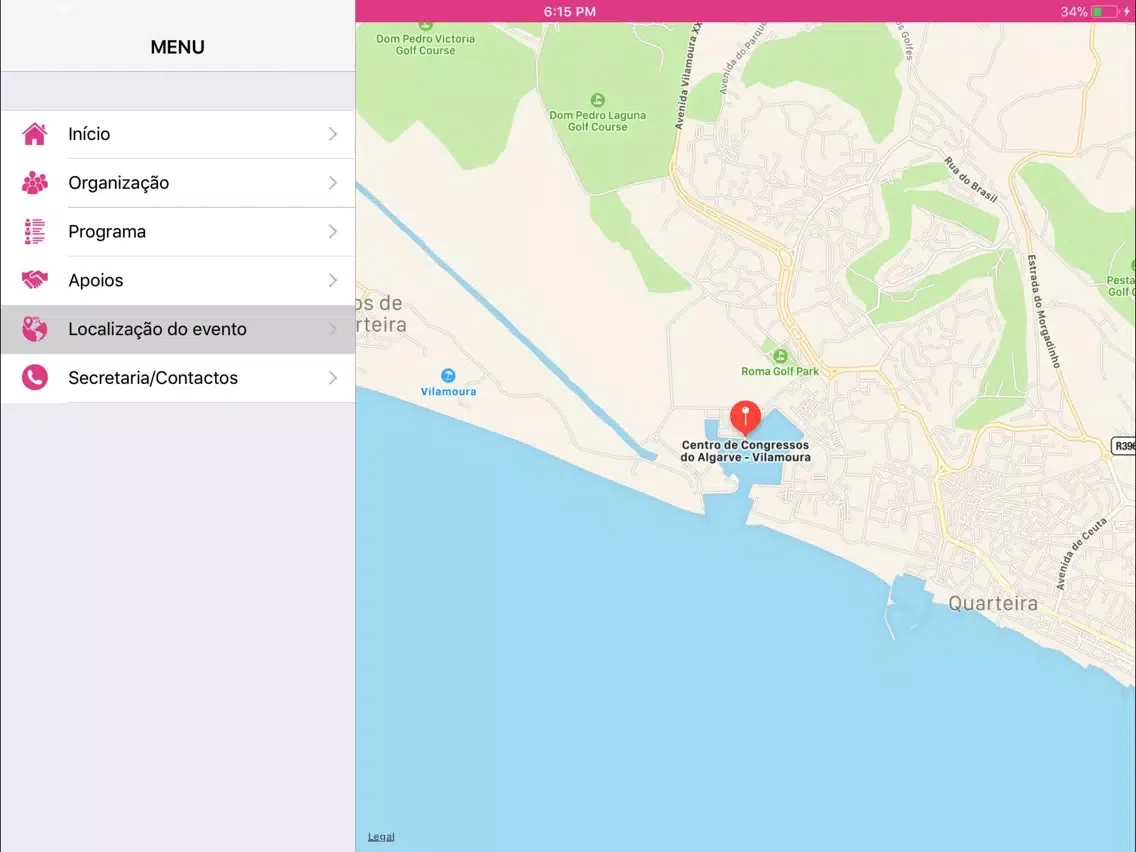The width and height of the screenshot is (1136, 852).
Task: Click the Secretaria/Contactos phone icon
Action: tap(34, 377)
